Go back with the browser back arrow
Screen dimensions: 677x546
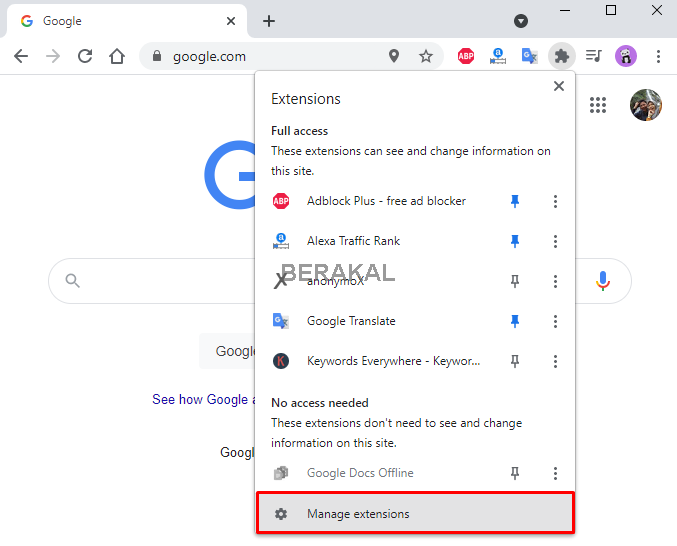coord(21,56)
